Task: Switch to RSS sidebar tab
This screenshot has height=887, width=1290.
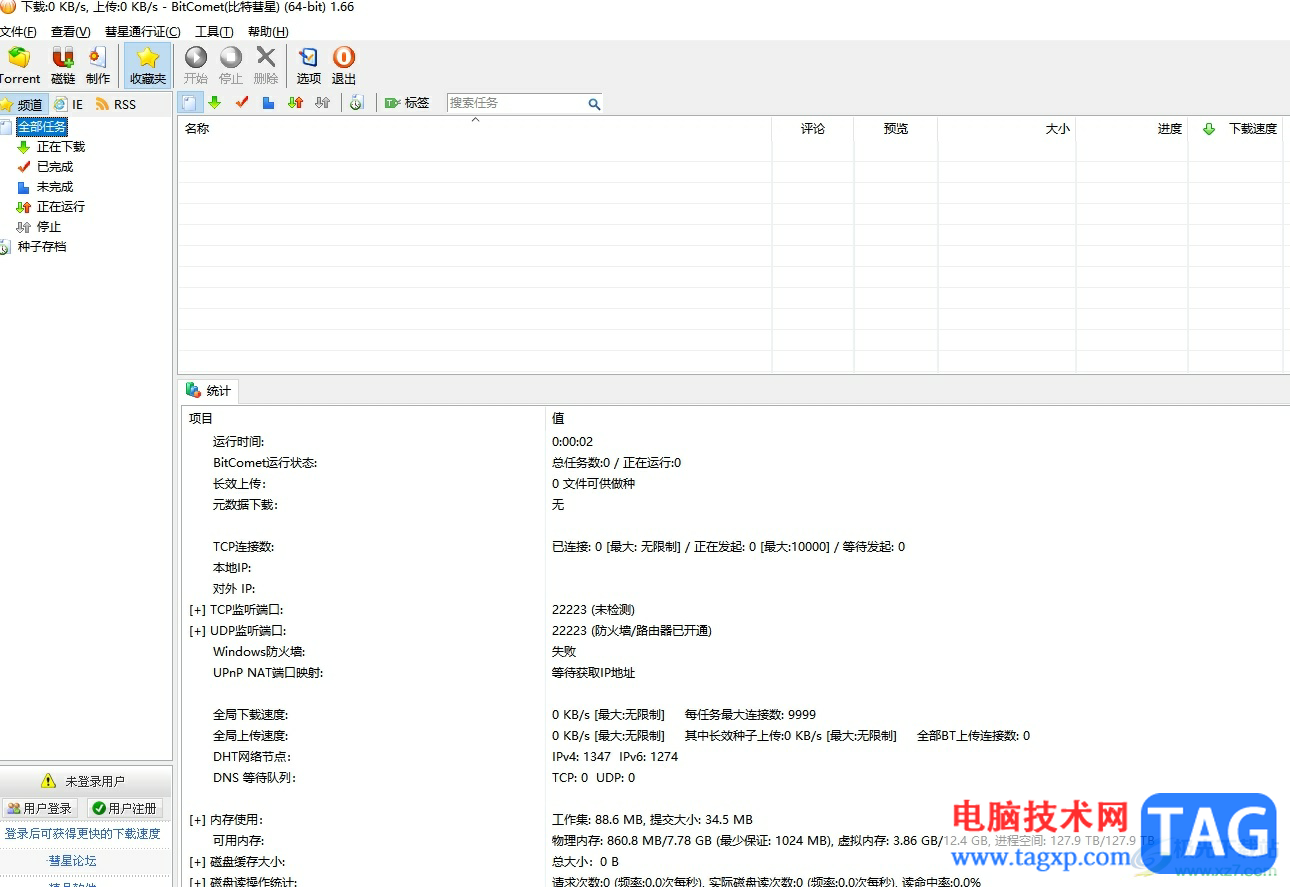Action: pos(116,104)
